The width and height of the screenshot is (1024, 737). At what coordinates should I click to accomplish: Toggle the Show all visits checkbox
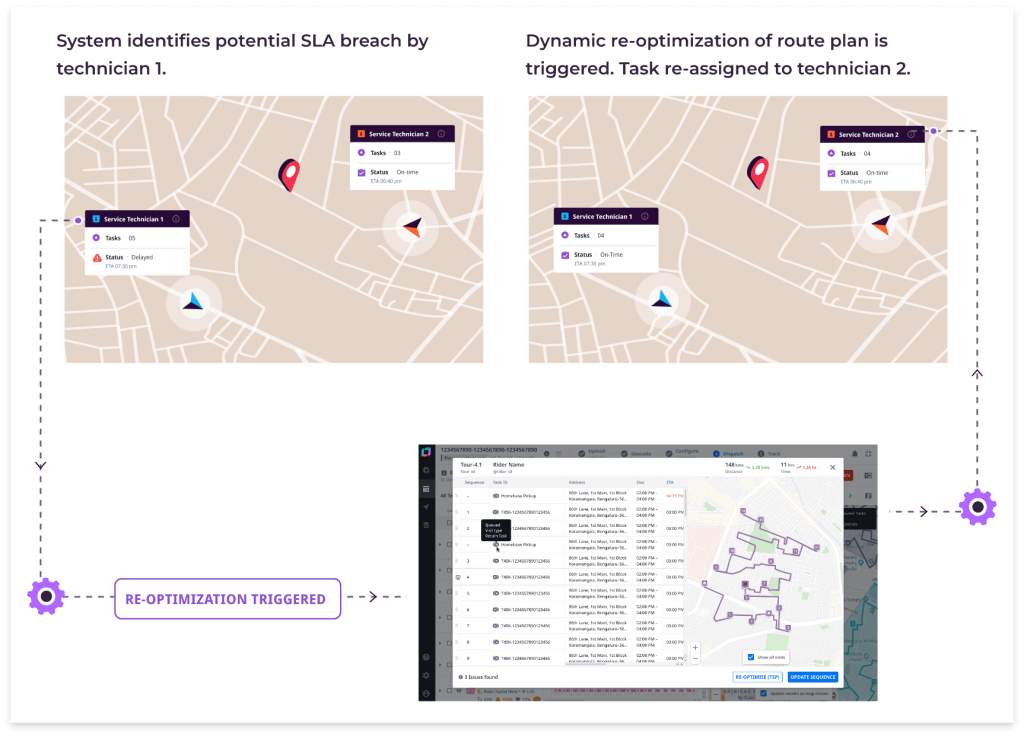[750, 657]
